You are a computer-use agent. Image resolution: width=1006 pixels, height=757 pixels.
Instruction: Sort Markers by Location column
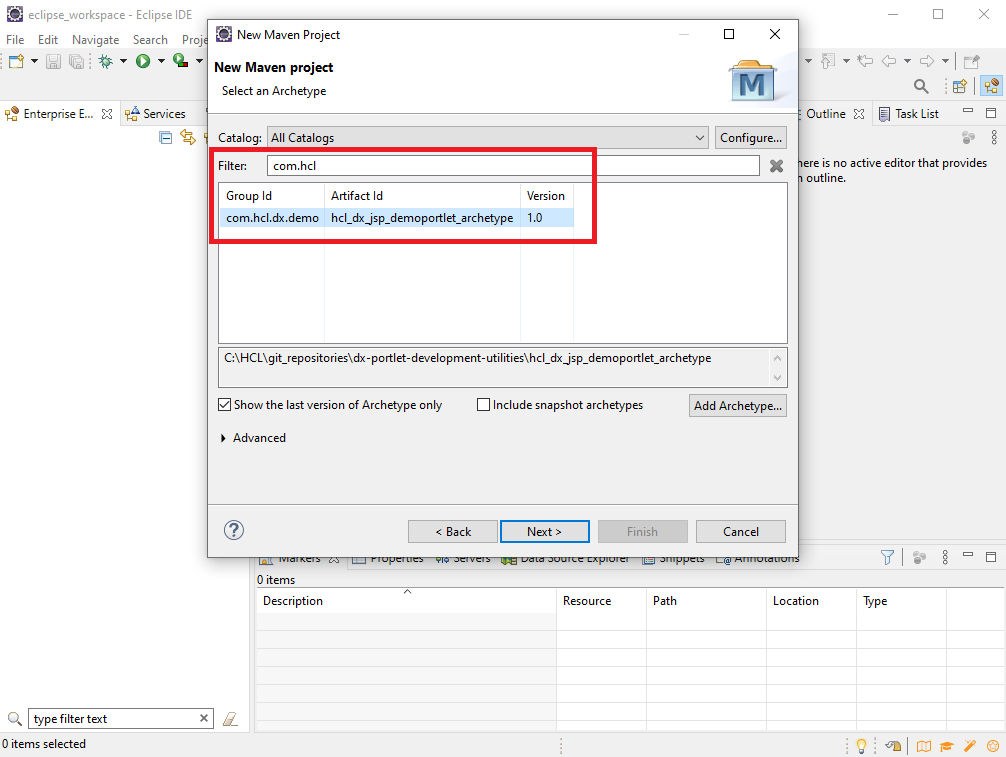click(x=811, y=601)
